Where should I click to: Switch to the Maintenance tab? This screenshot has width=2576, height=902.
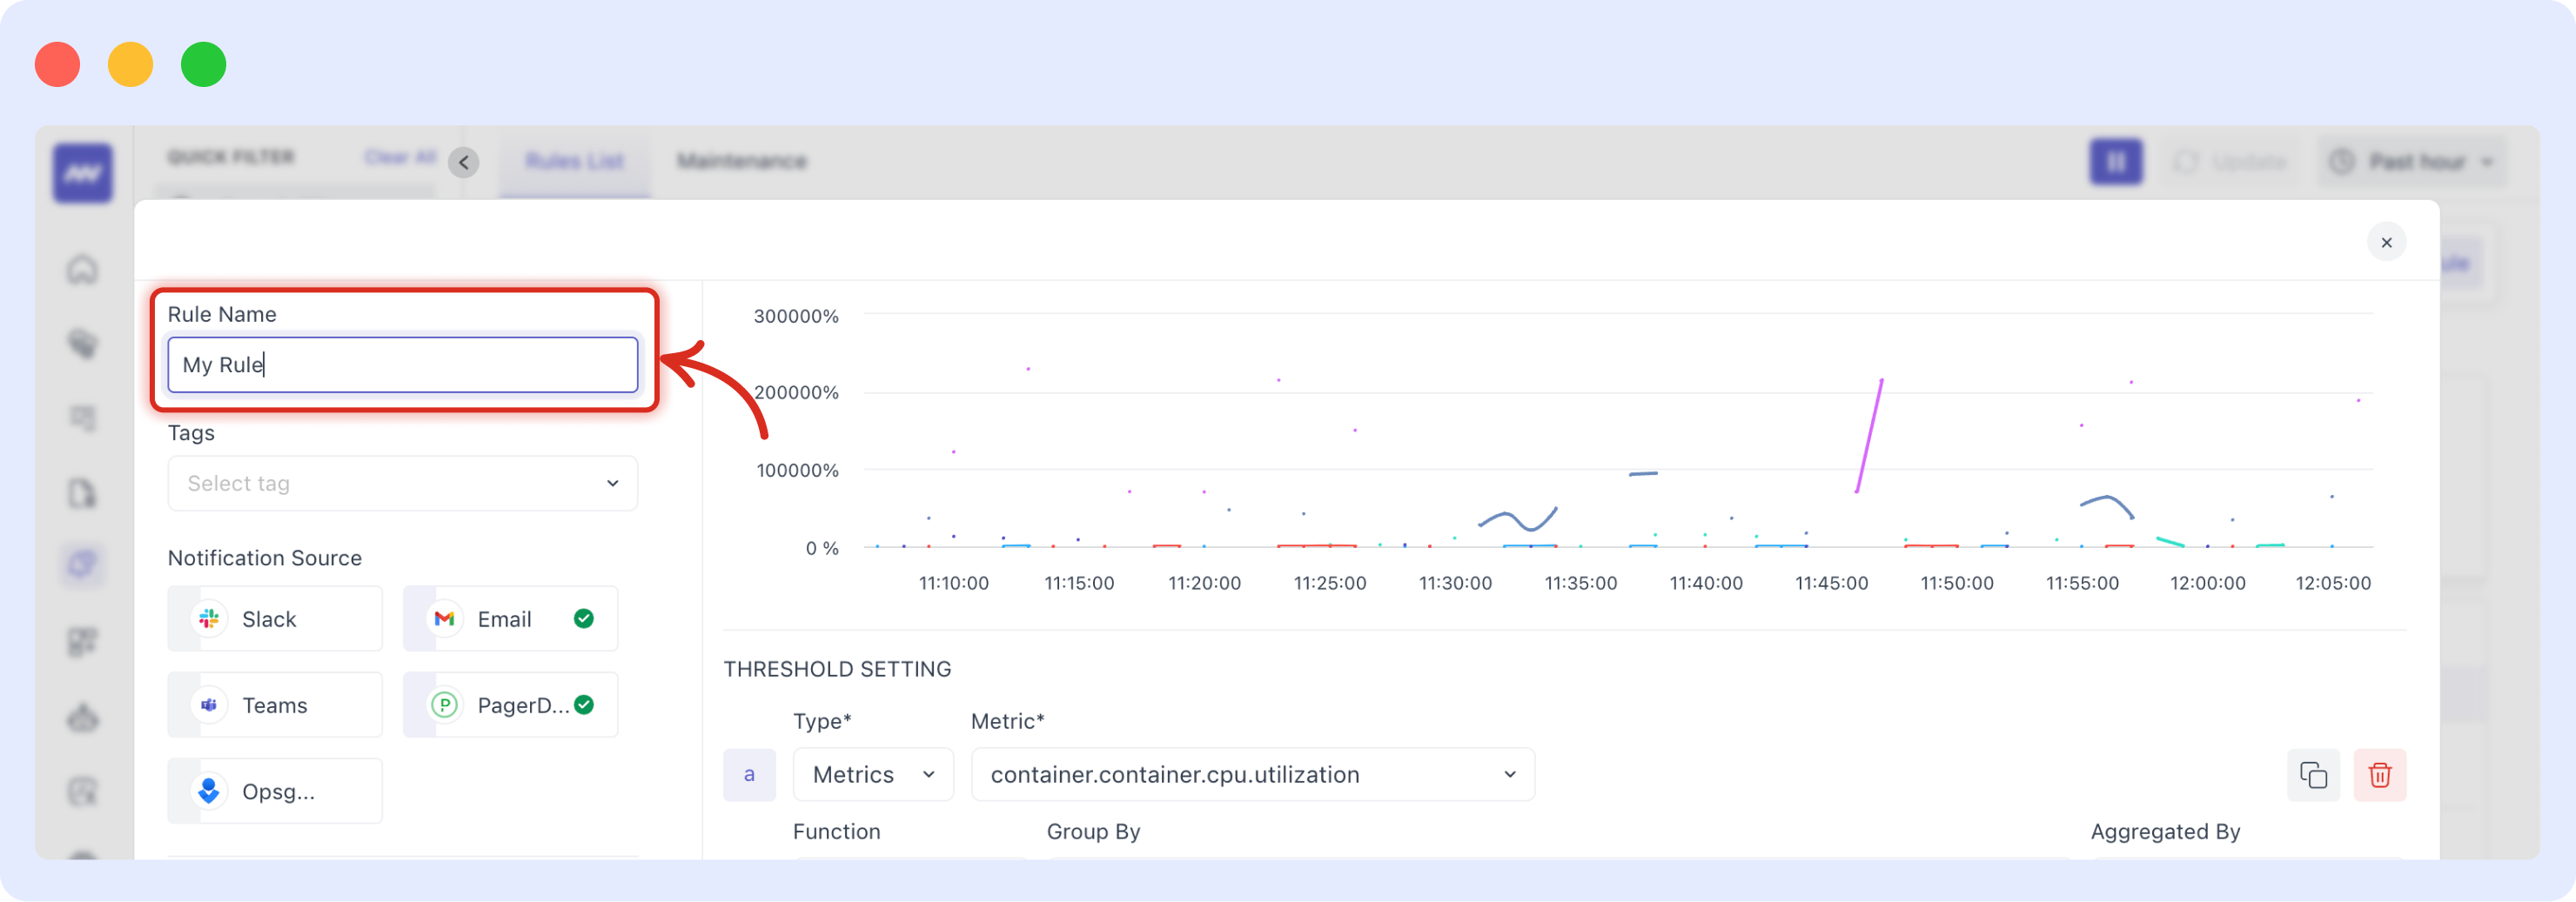(741, 162)
